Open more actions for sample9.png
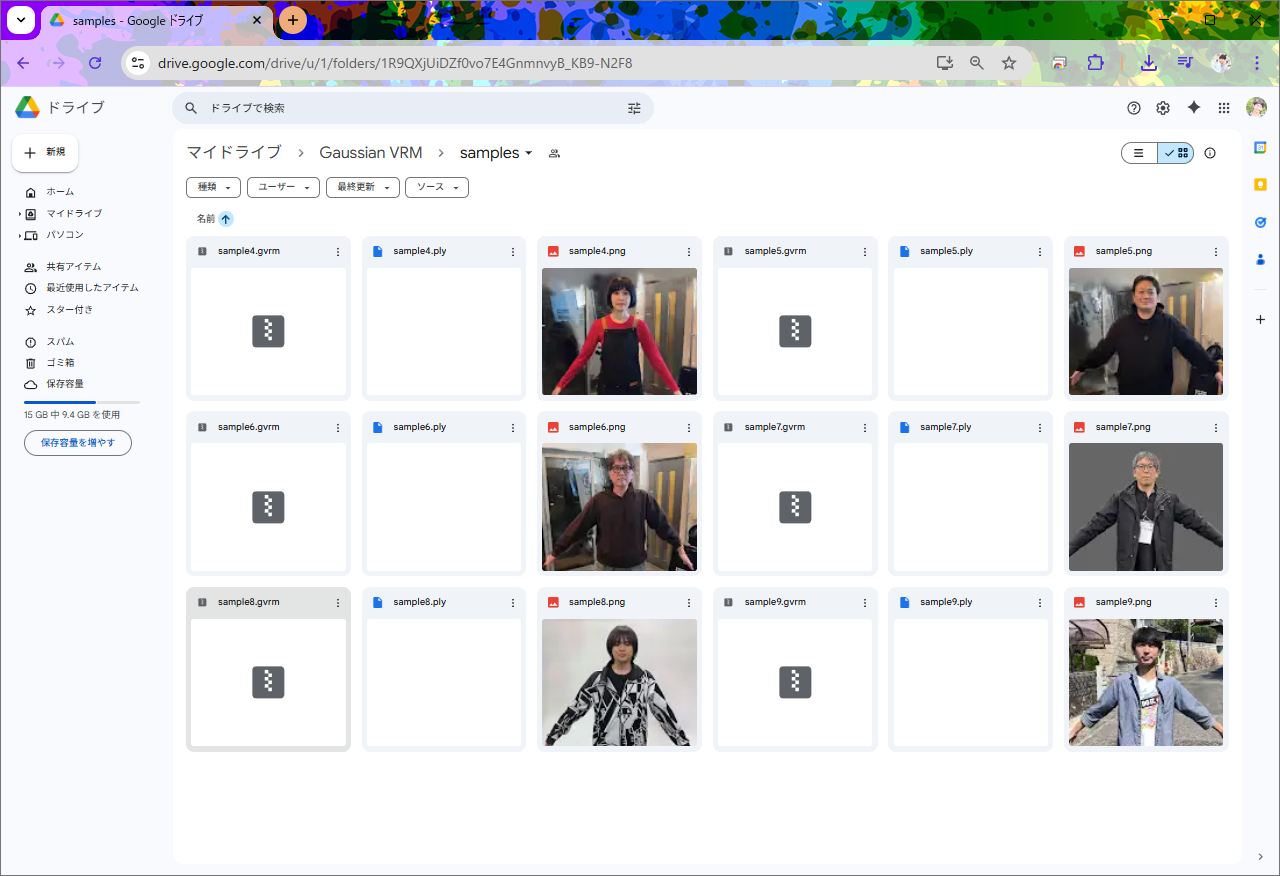 tap(1215, 603)
